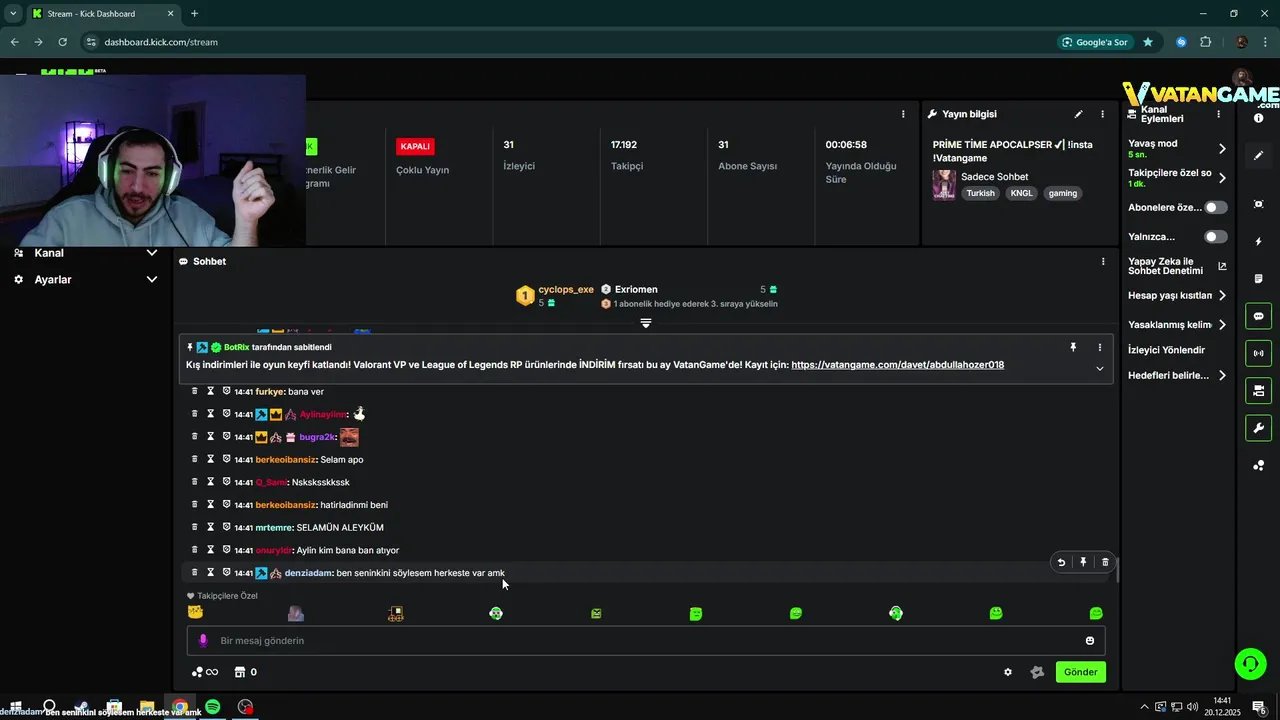Ban mrtemre using the shield icon
Viewport: 1280px width, 720px height.
226,527
